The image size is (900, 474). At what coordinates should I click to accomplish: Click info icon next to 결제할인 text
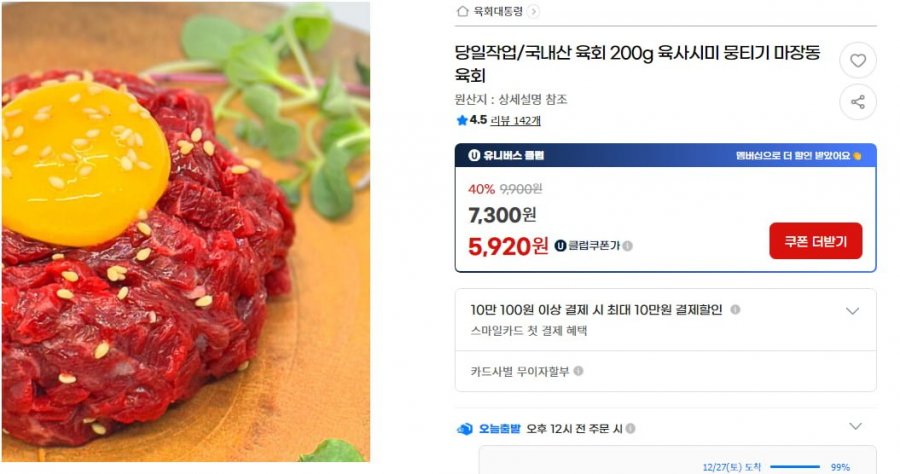pyautogui.click(x=735, y=309)
